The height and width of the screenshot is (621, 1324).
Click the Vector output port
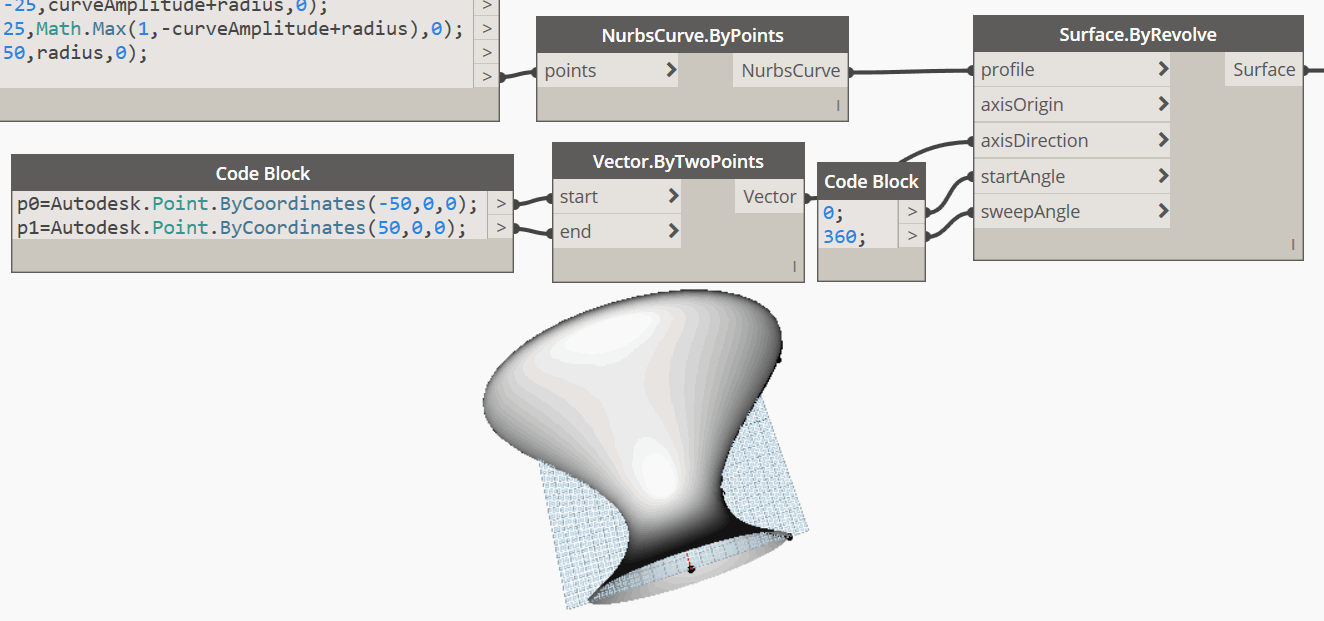(x=770, y=197)
